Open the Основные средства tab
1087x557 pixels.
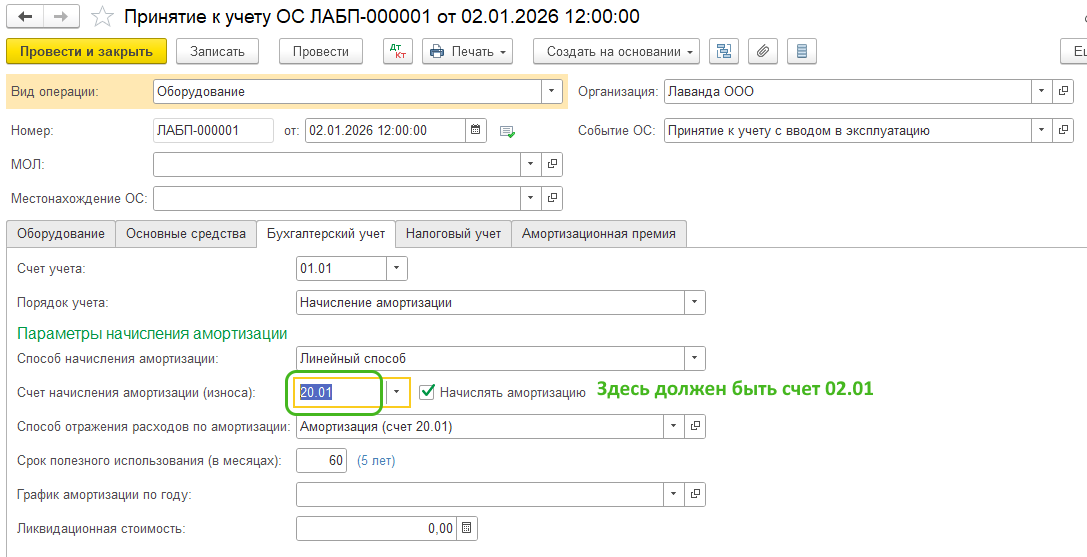[x=185, y=234]
